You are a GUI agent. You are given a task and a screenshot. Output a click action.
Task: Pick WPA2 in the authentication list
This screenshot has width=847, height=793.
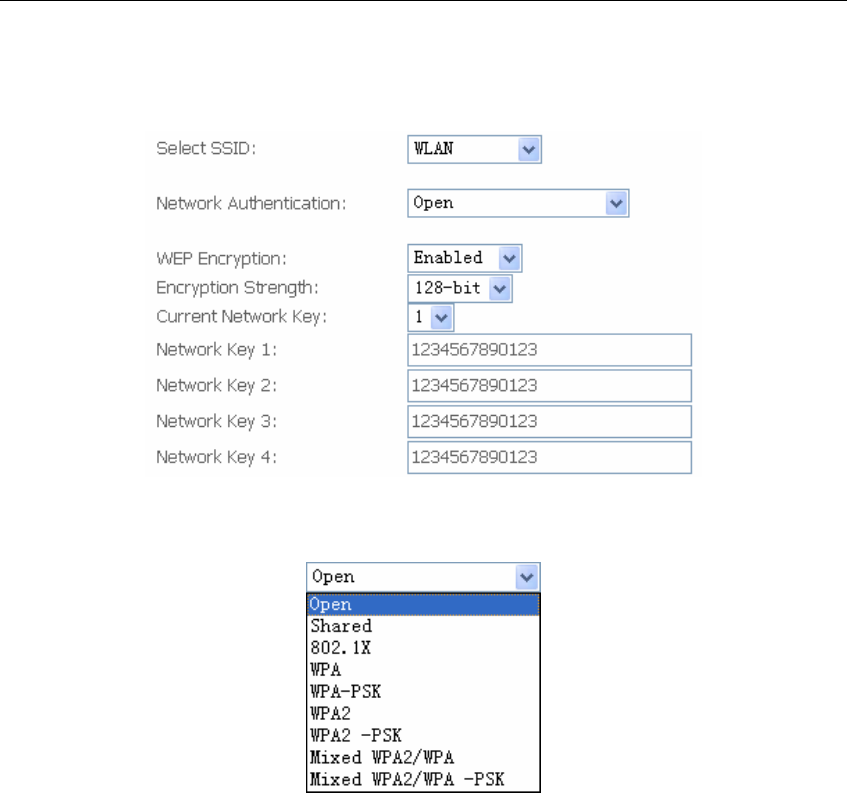(423, 714)
